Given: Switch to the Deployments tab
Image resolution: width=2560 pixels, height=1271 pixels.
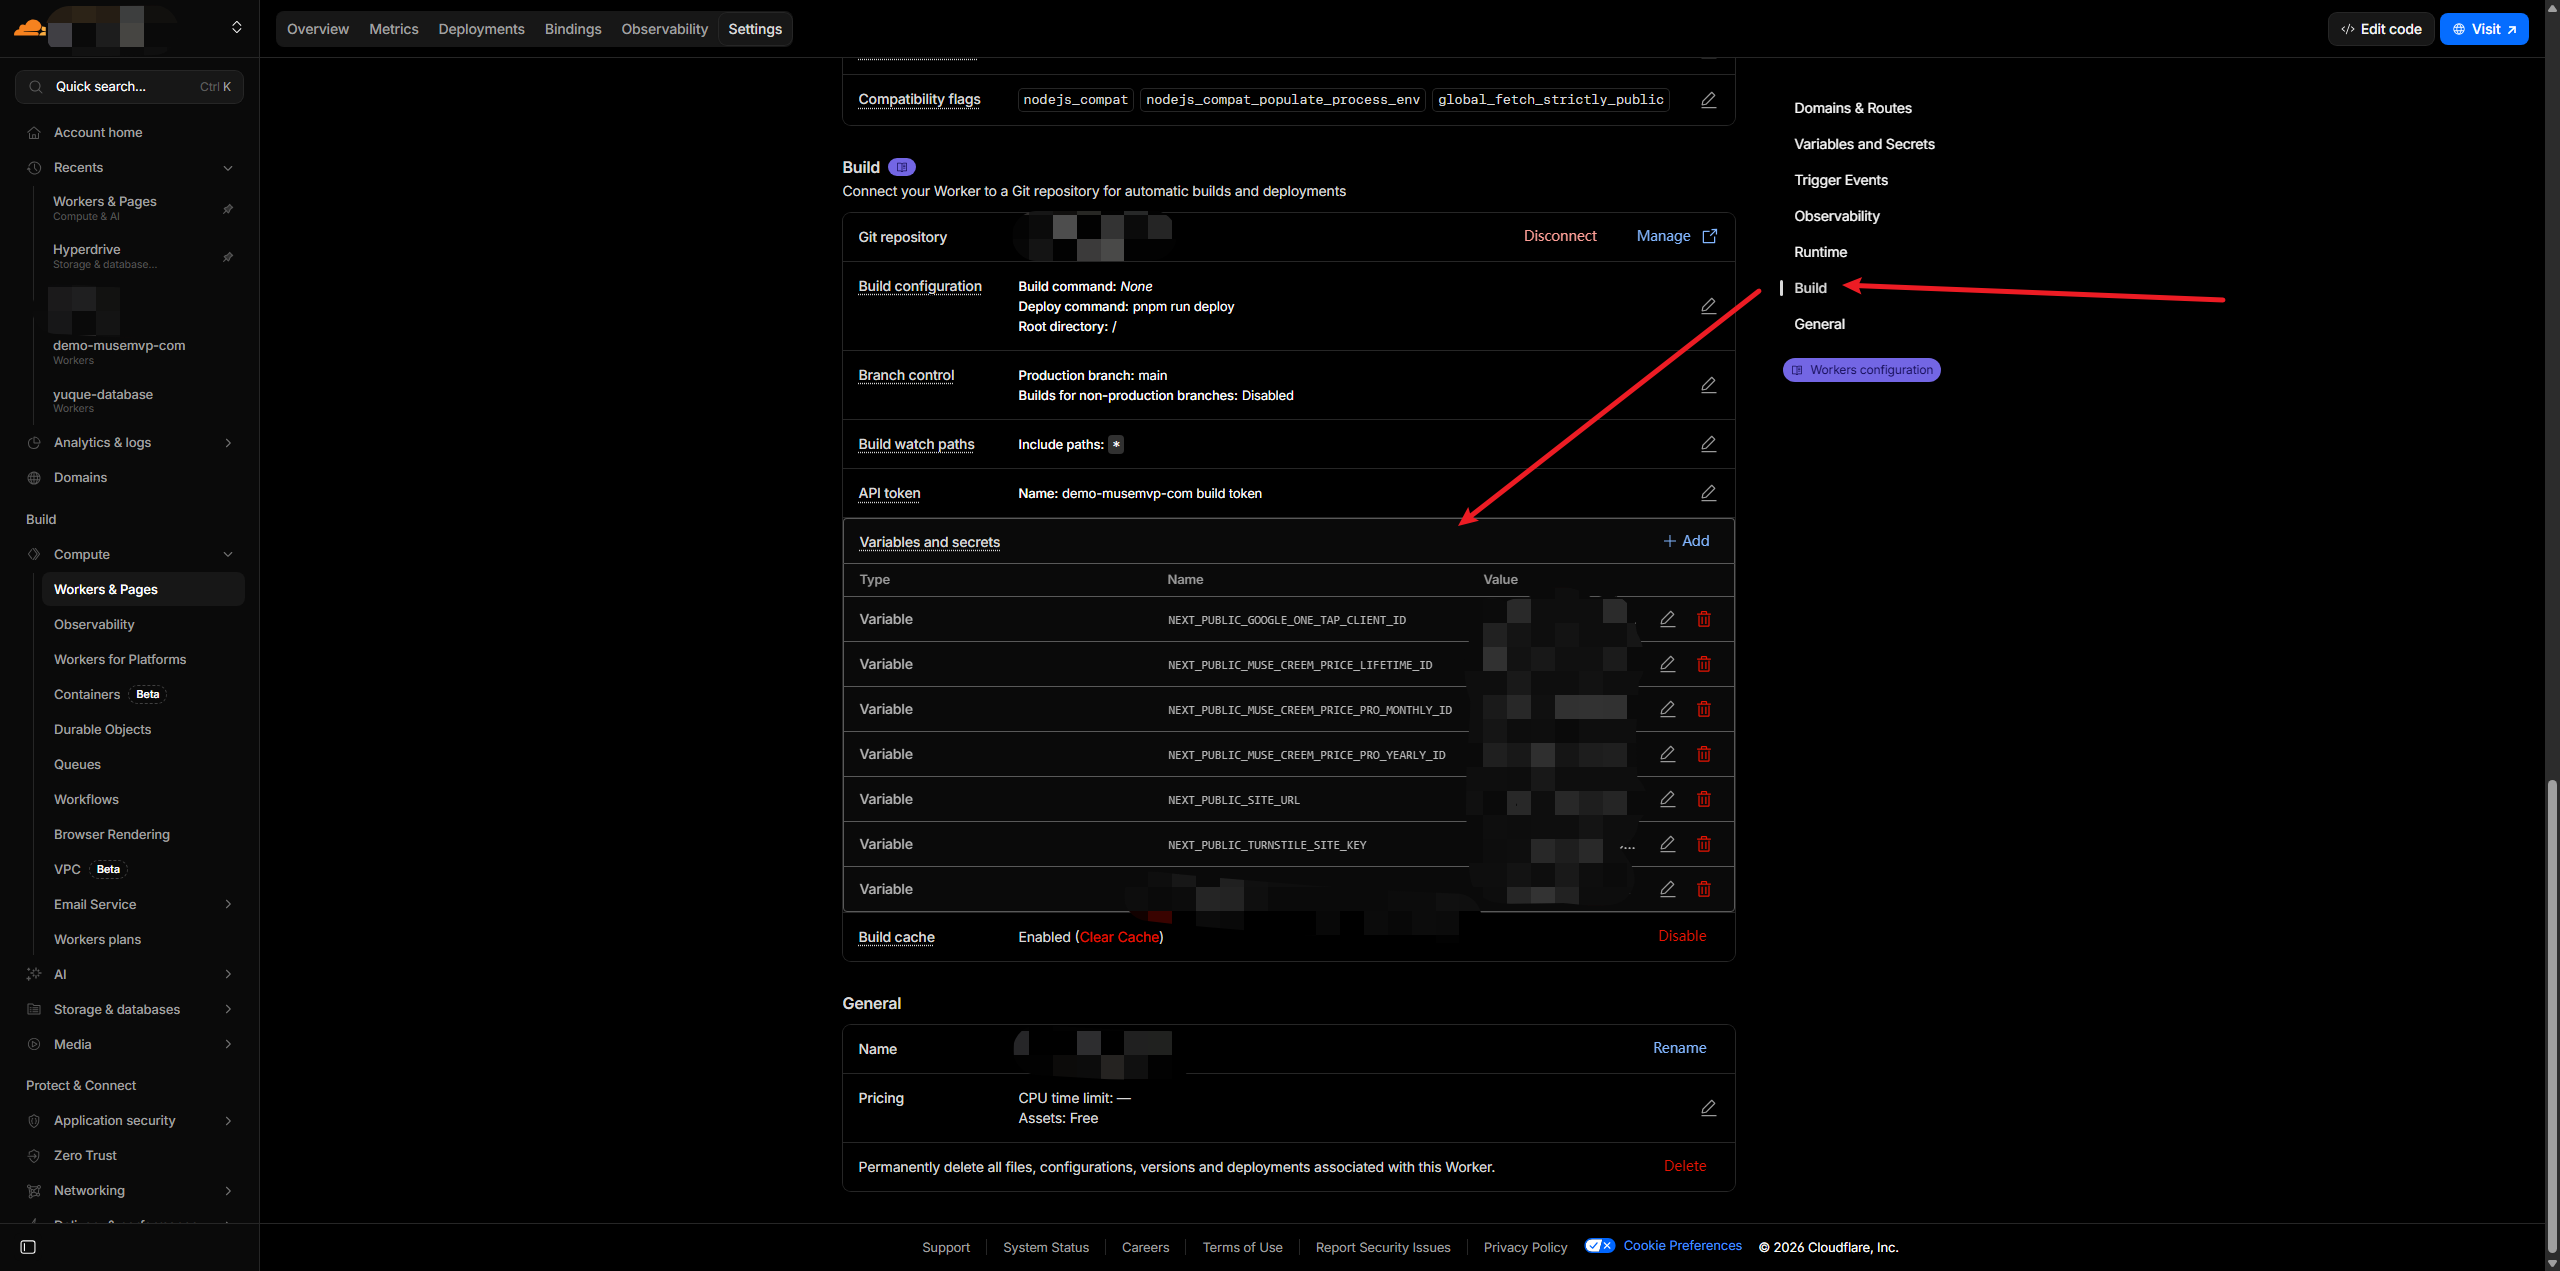Looking at the screenshot, I should pyautogui.click(x=481, y=29).
